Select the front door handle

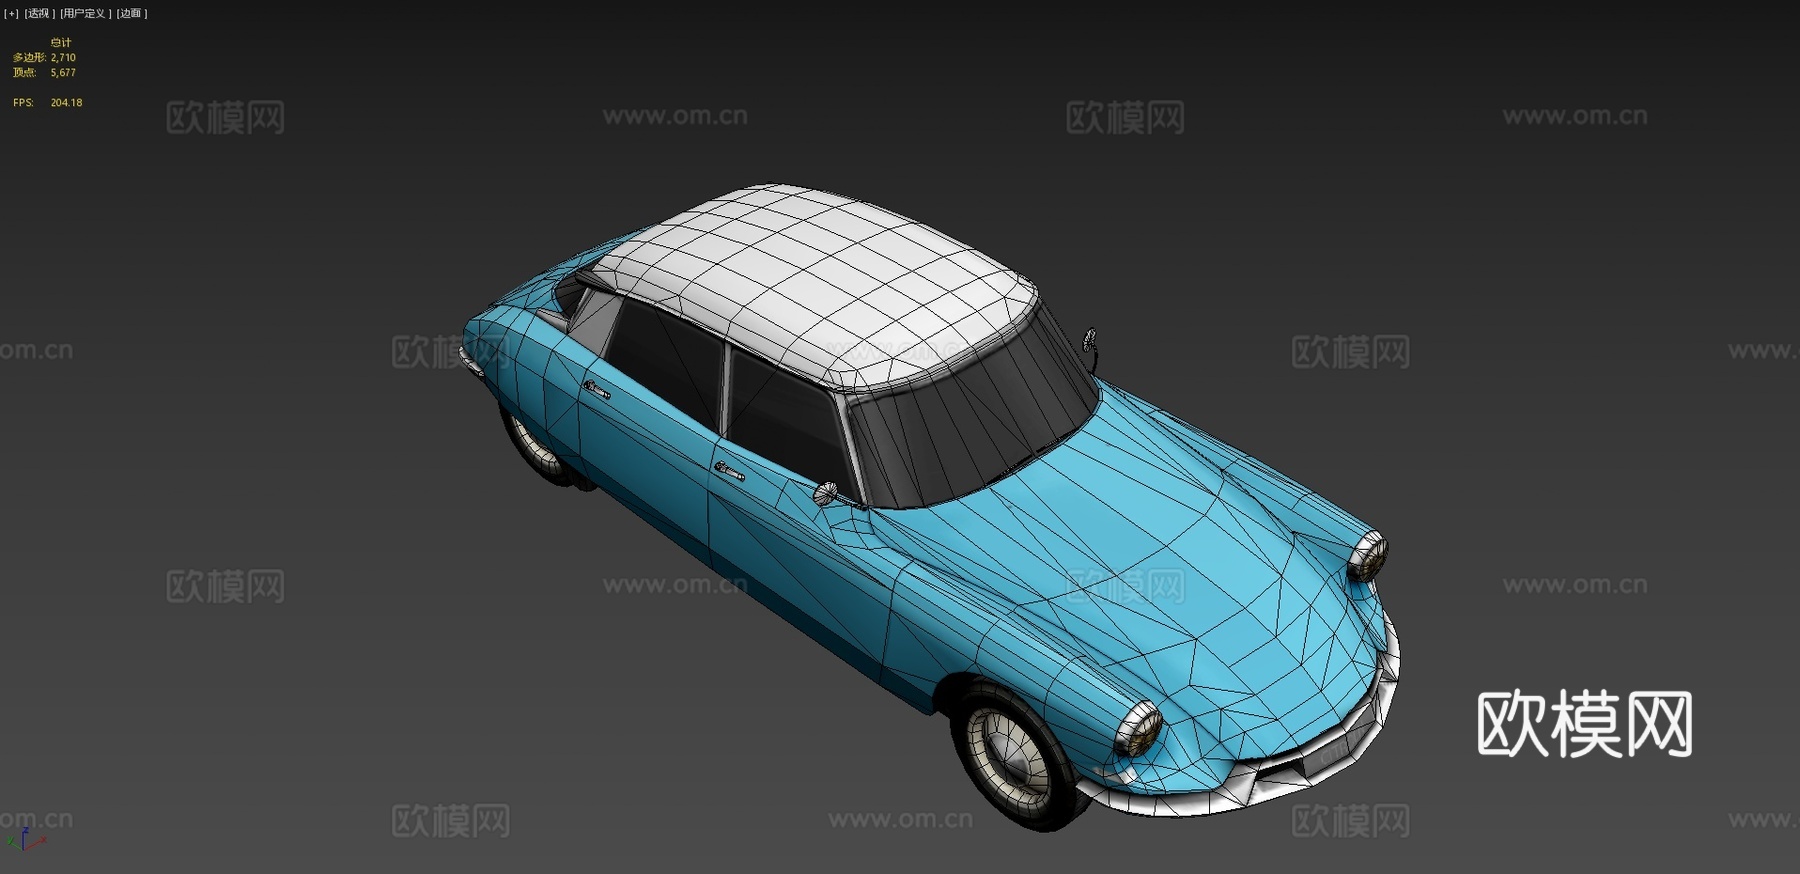point(729,470)
